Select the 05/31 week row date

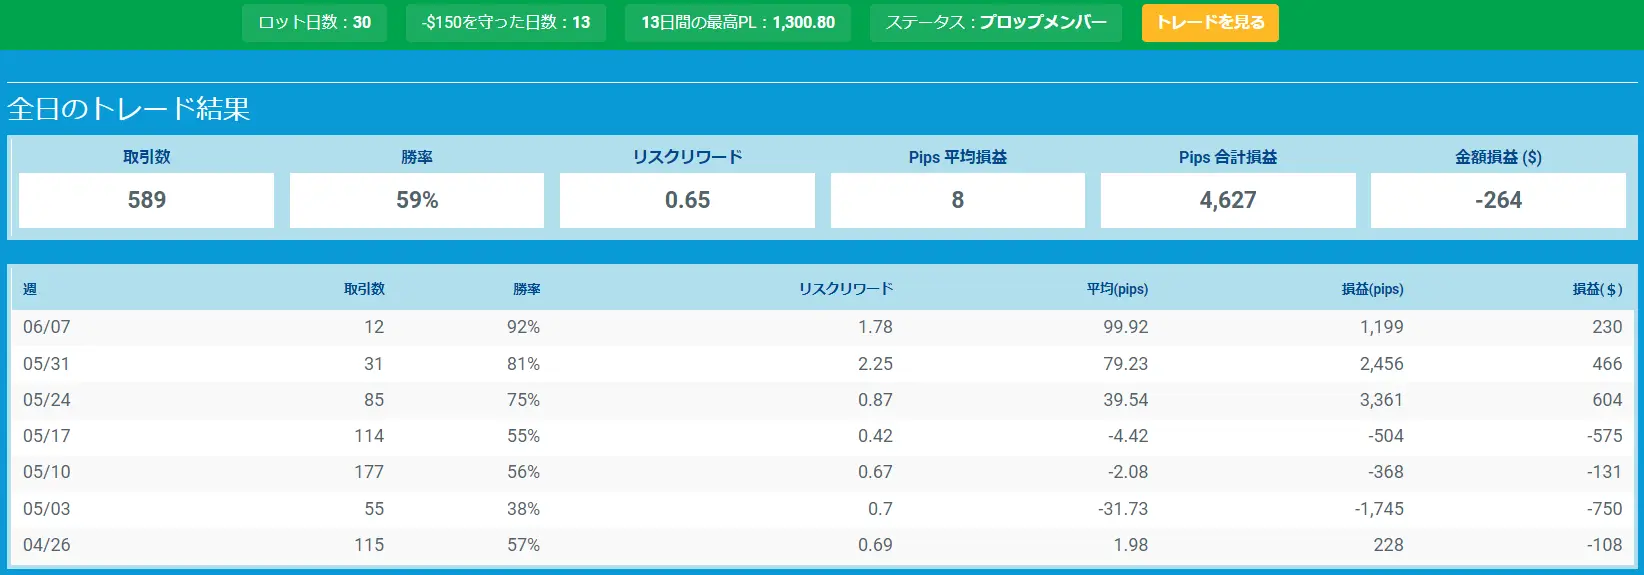(x=47, y=364)
